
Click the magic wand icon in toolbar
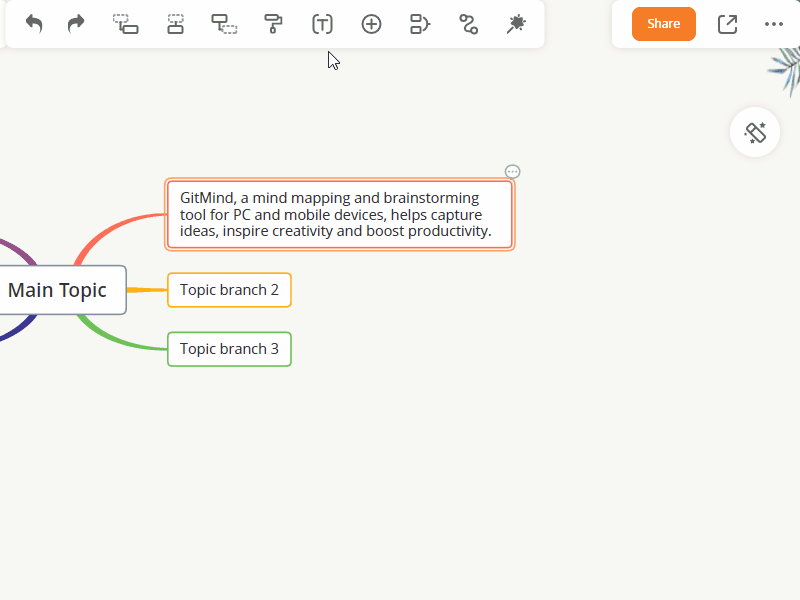coord(516,24)
